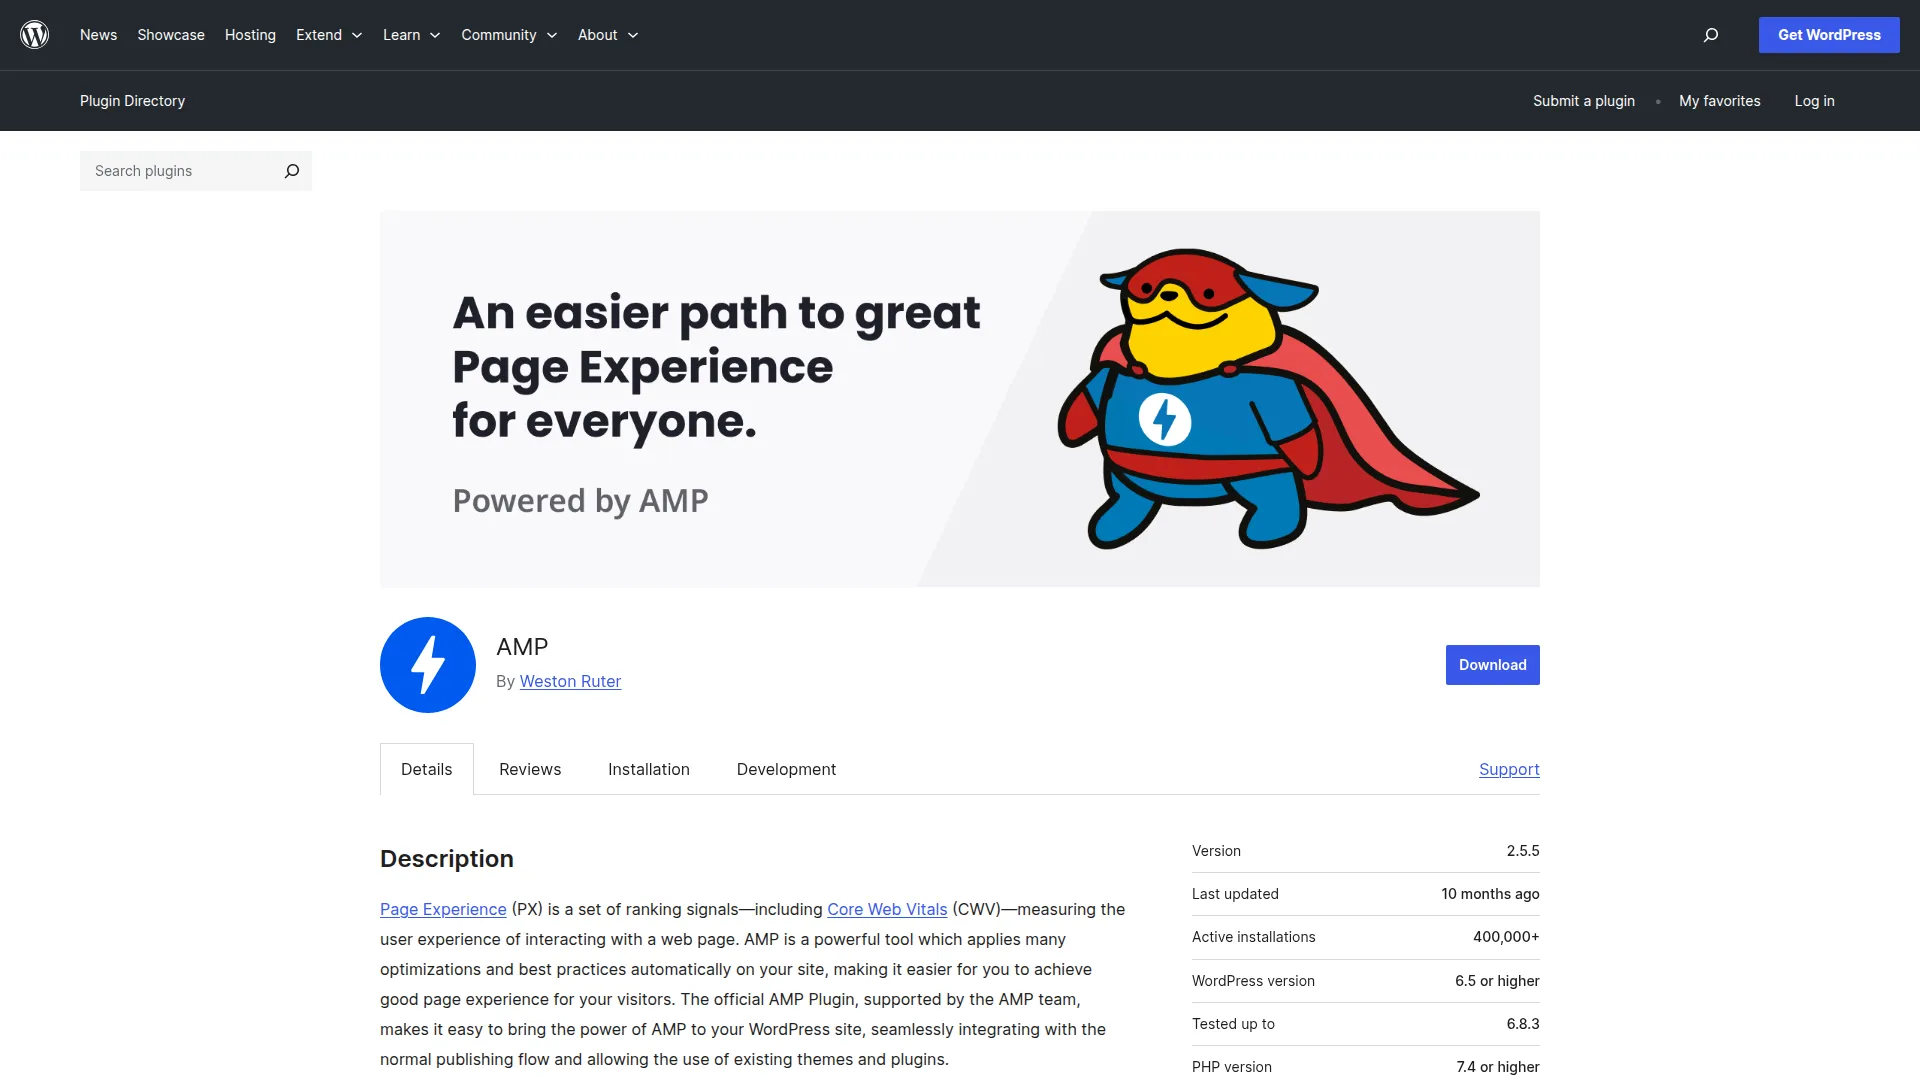The width and height of the screenshot is (1920, 1080).
Task: Download the AMP plugin
Action: coord(1492,665)
